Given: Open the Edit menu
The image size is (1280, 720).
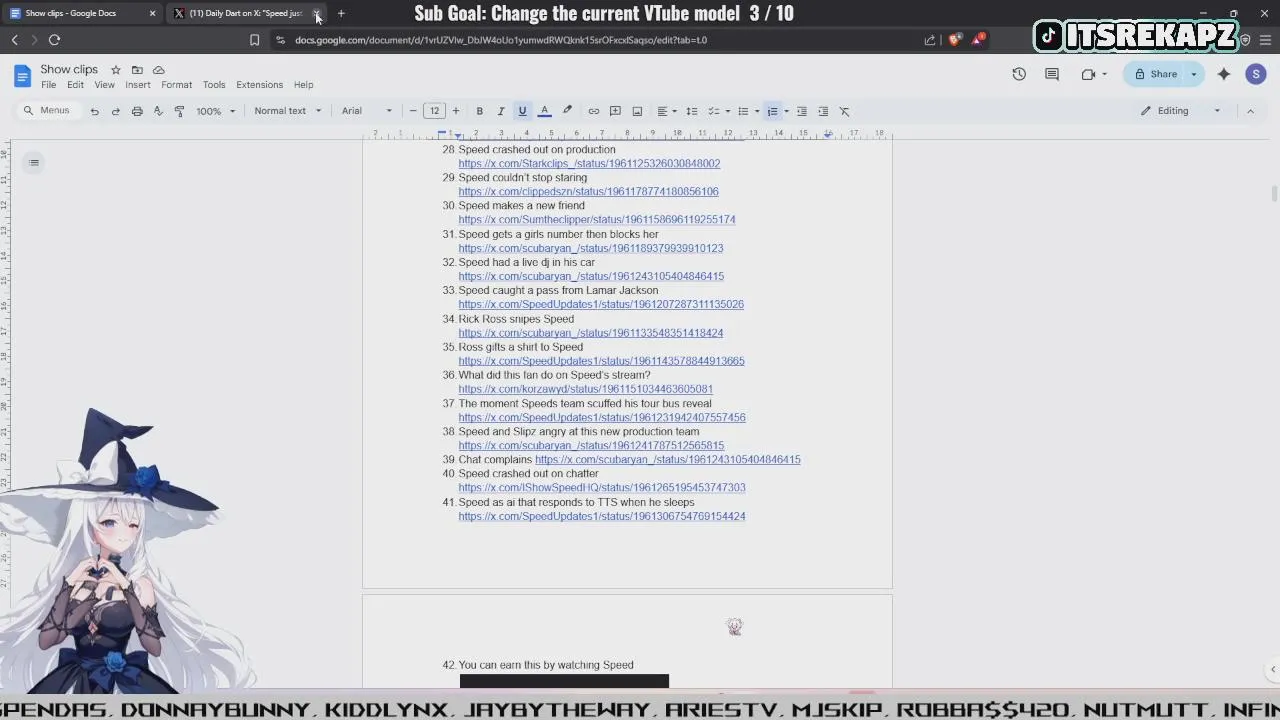Looking at the screenshot, I should coord(75,85).
